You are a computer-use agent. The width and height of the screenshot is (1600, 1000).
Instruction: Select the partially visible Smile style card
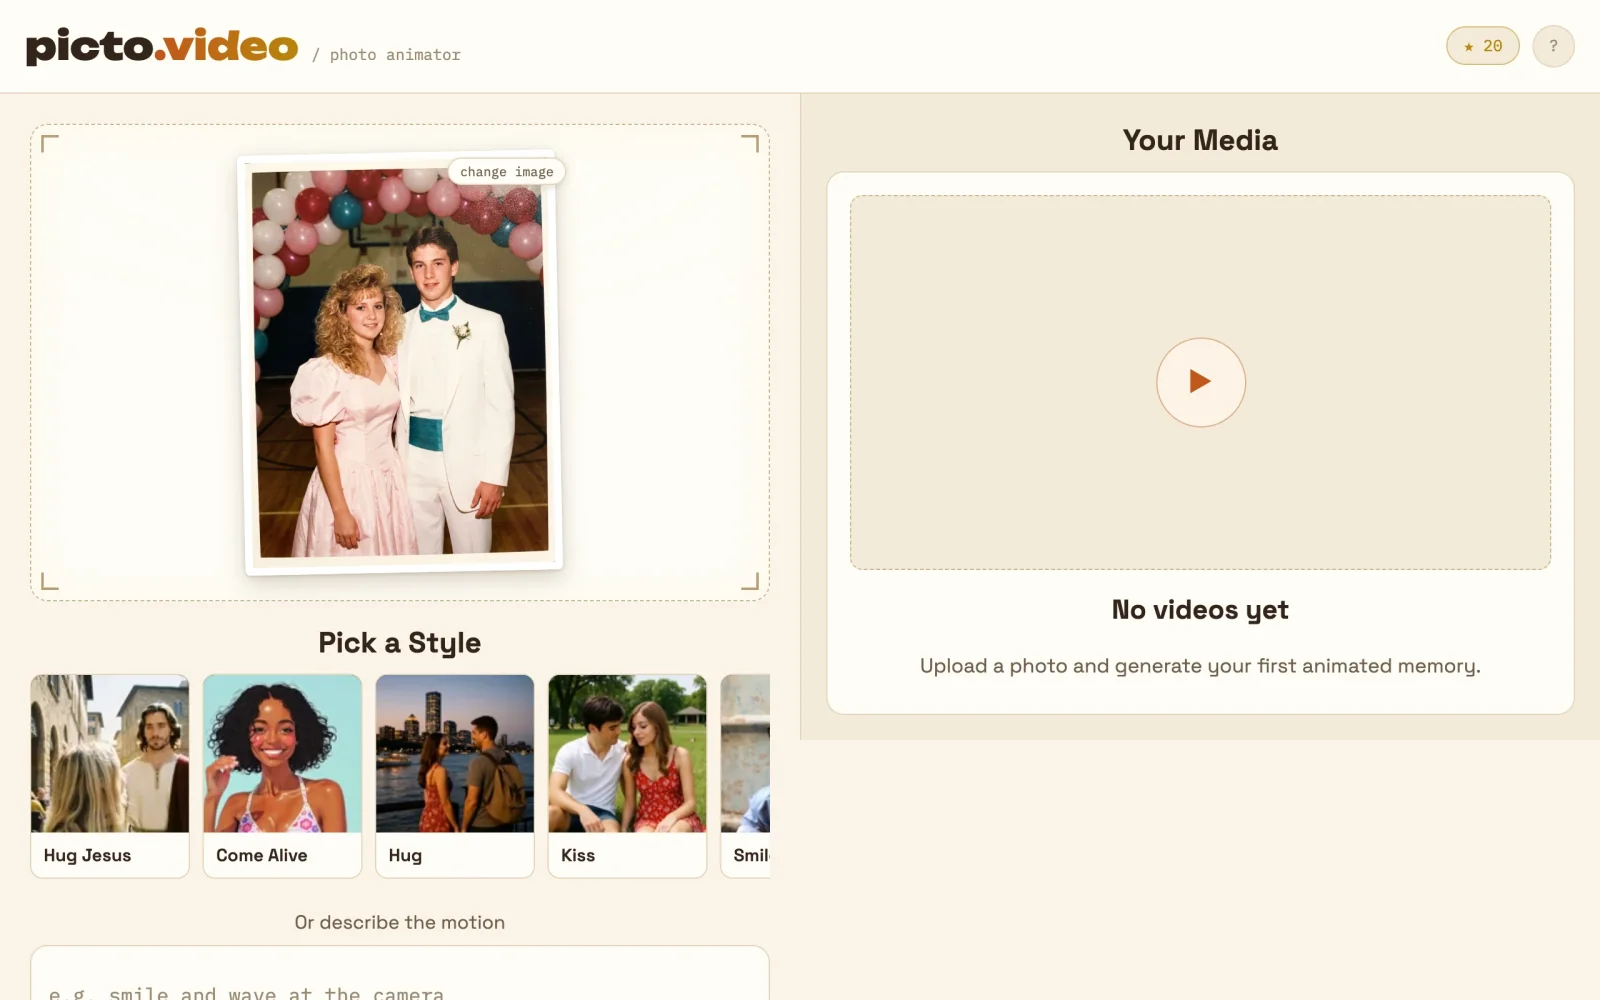coord(746,776)
